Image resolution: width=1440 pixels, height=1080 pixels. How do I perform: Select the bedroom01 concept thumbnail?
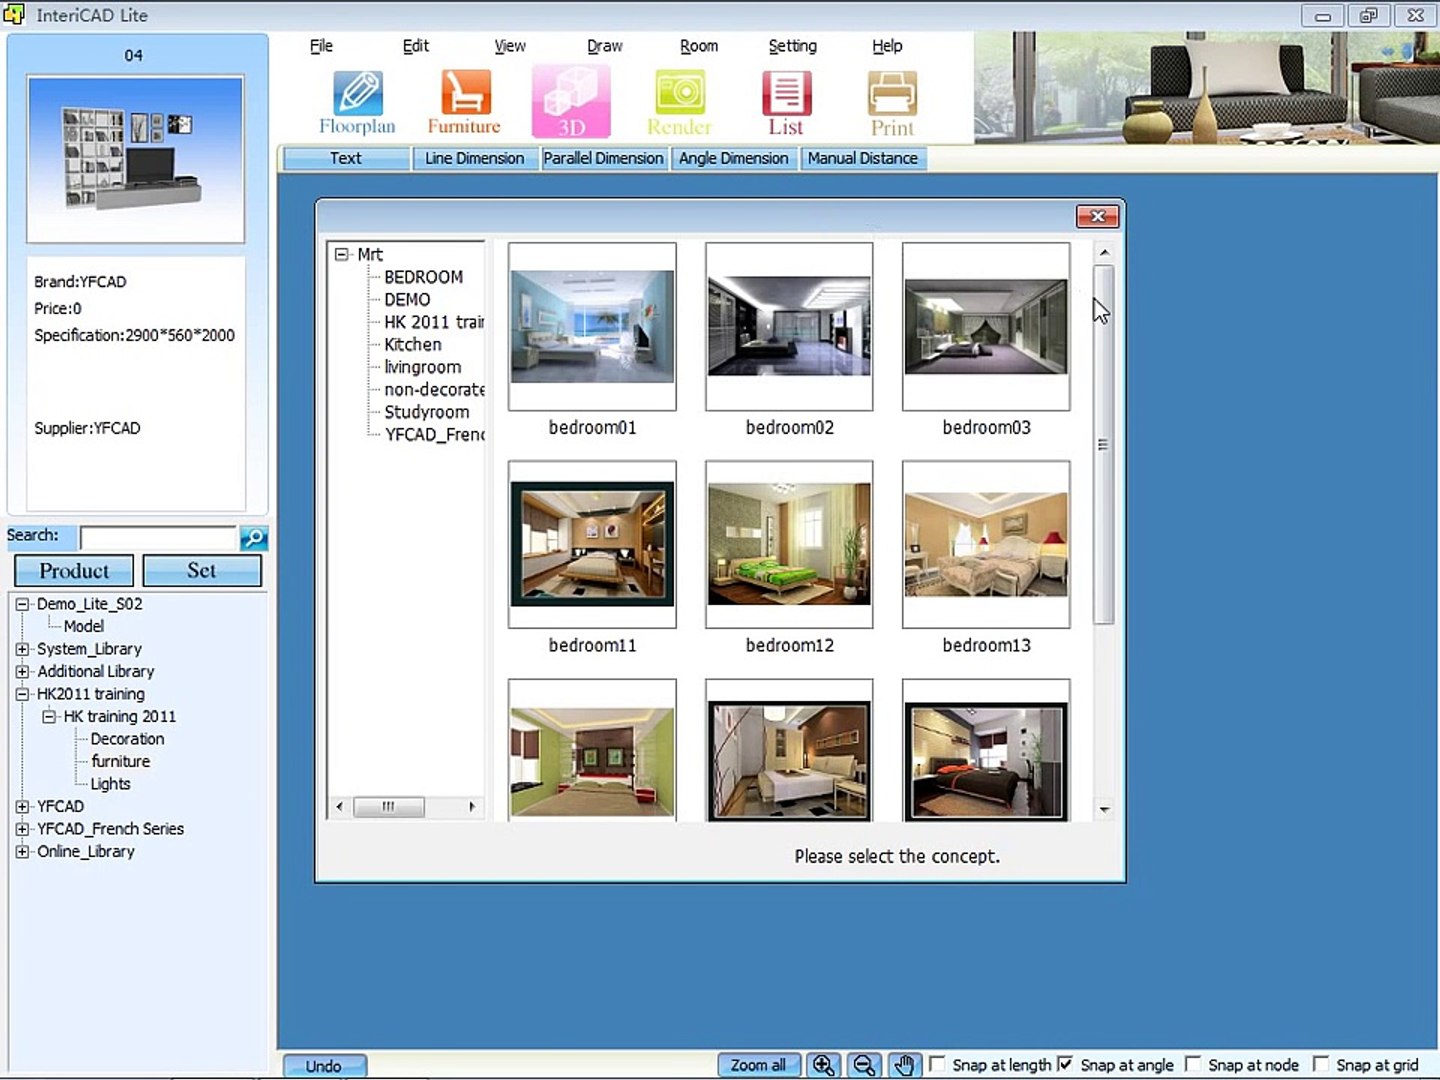point(592,327)
